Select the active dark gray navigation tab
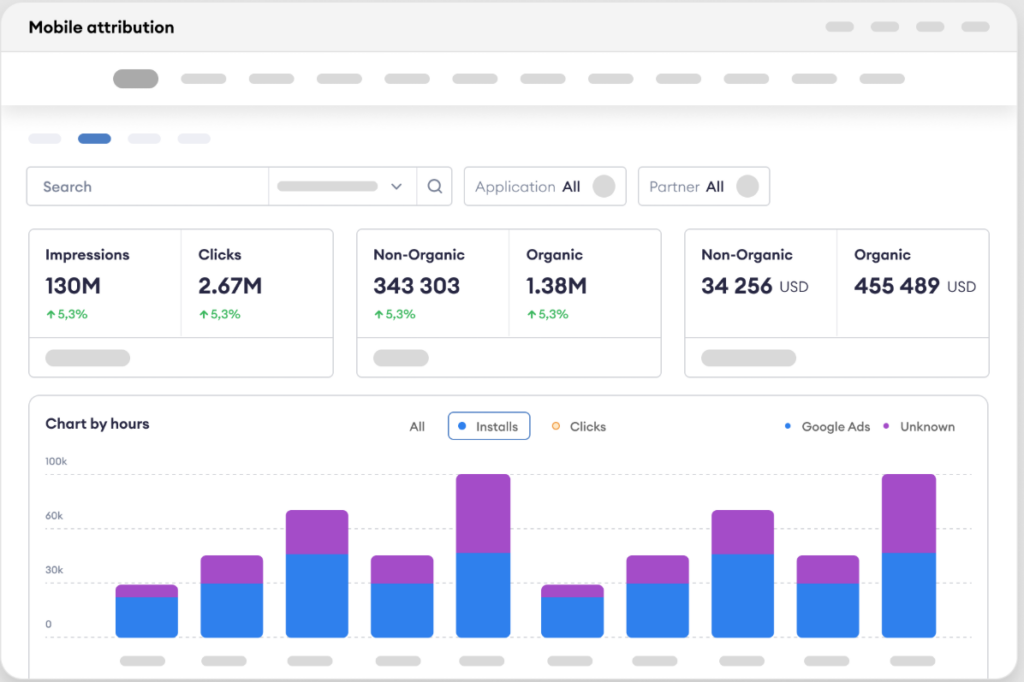This screenshot has height=682, width=1024. pyautogui.click(x=135, y=79)
